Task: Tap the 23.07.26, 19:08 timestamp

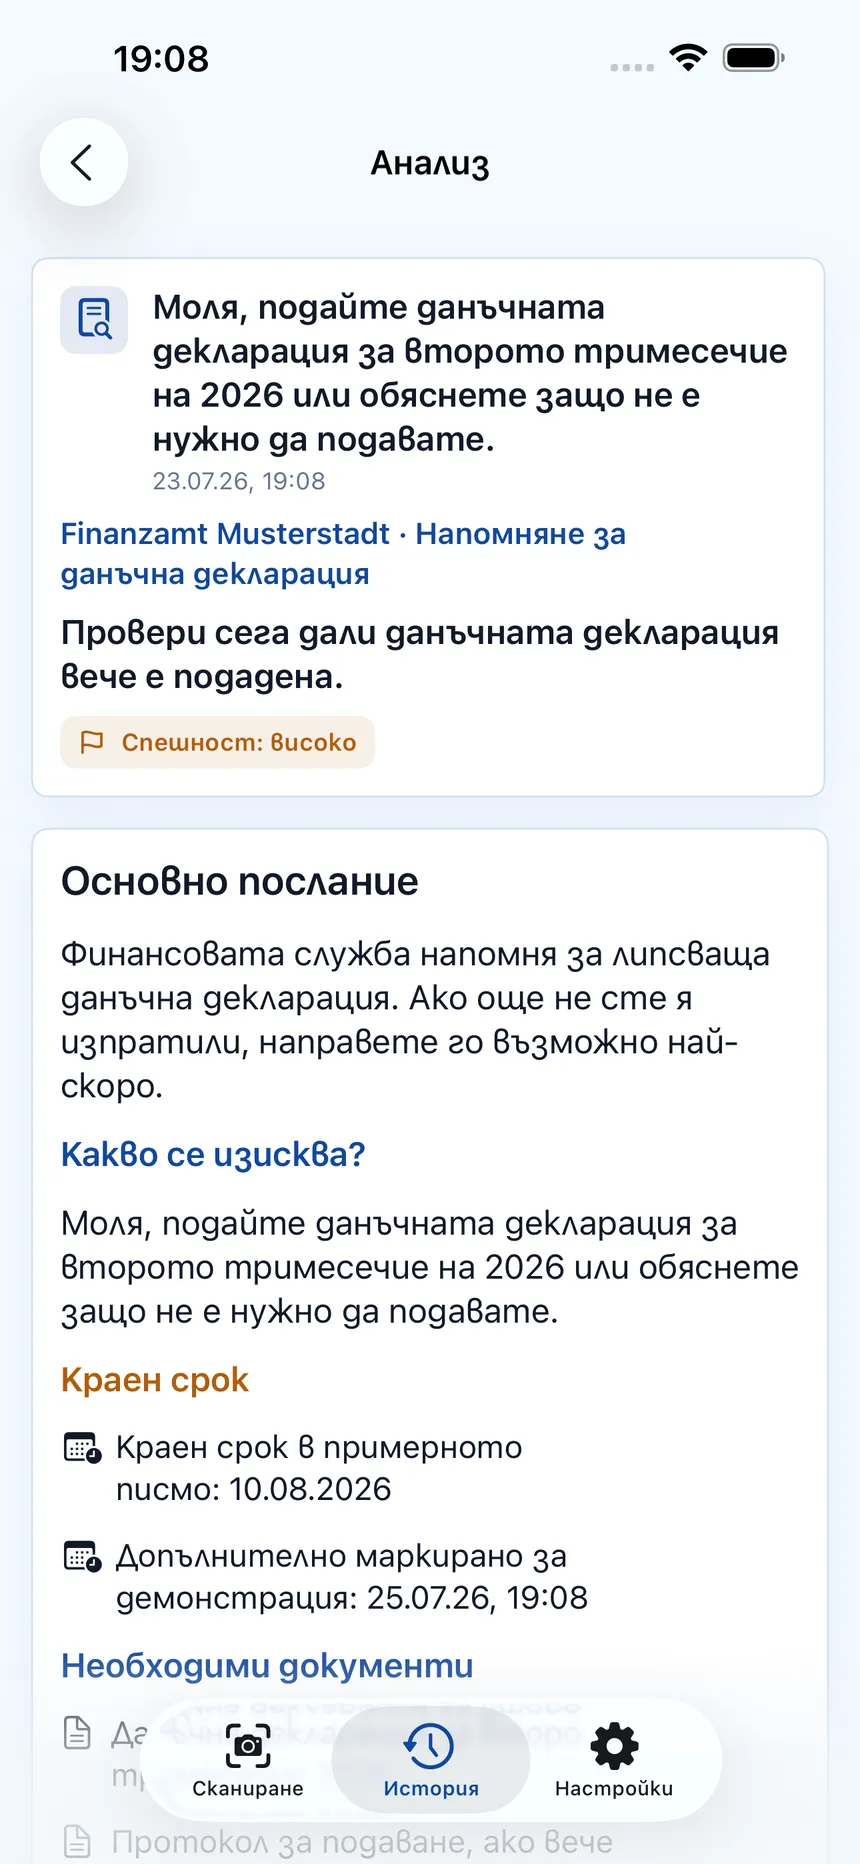Action: click(239, 481)
